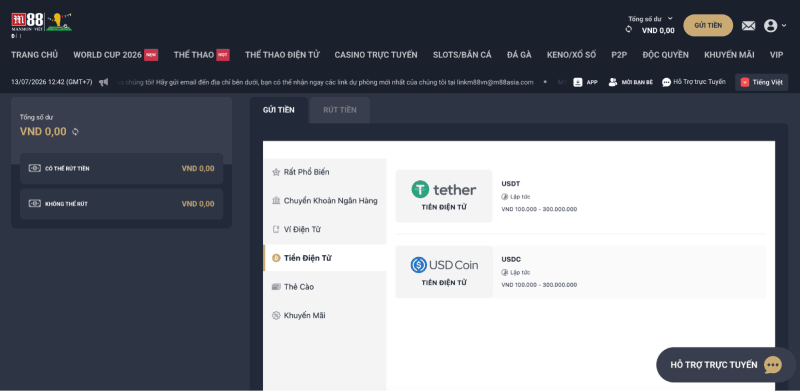This screenshot has height=391, width=800.
Task: Select Ví Điện Tử category
Action: 325,229
